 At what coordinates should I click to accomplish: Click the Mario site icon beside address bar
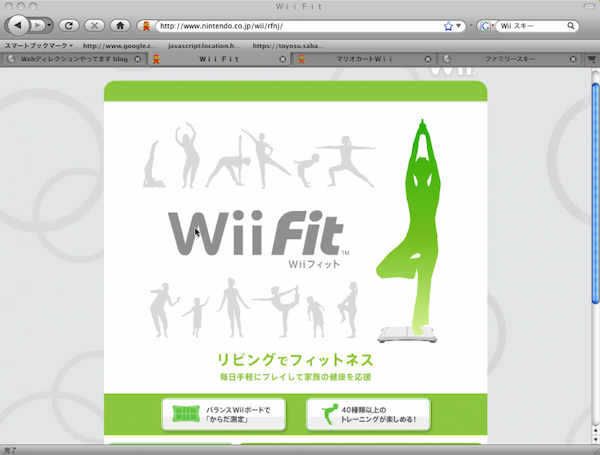coord(146,26)
